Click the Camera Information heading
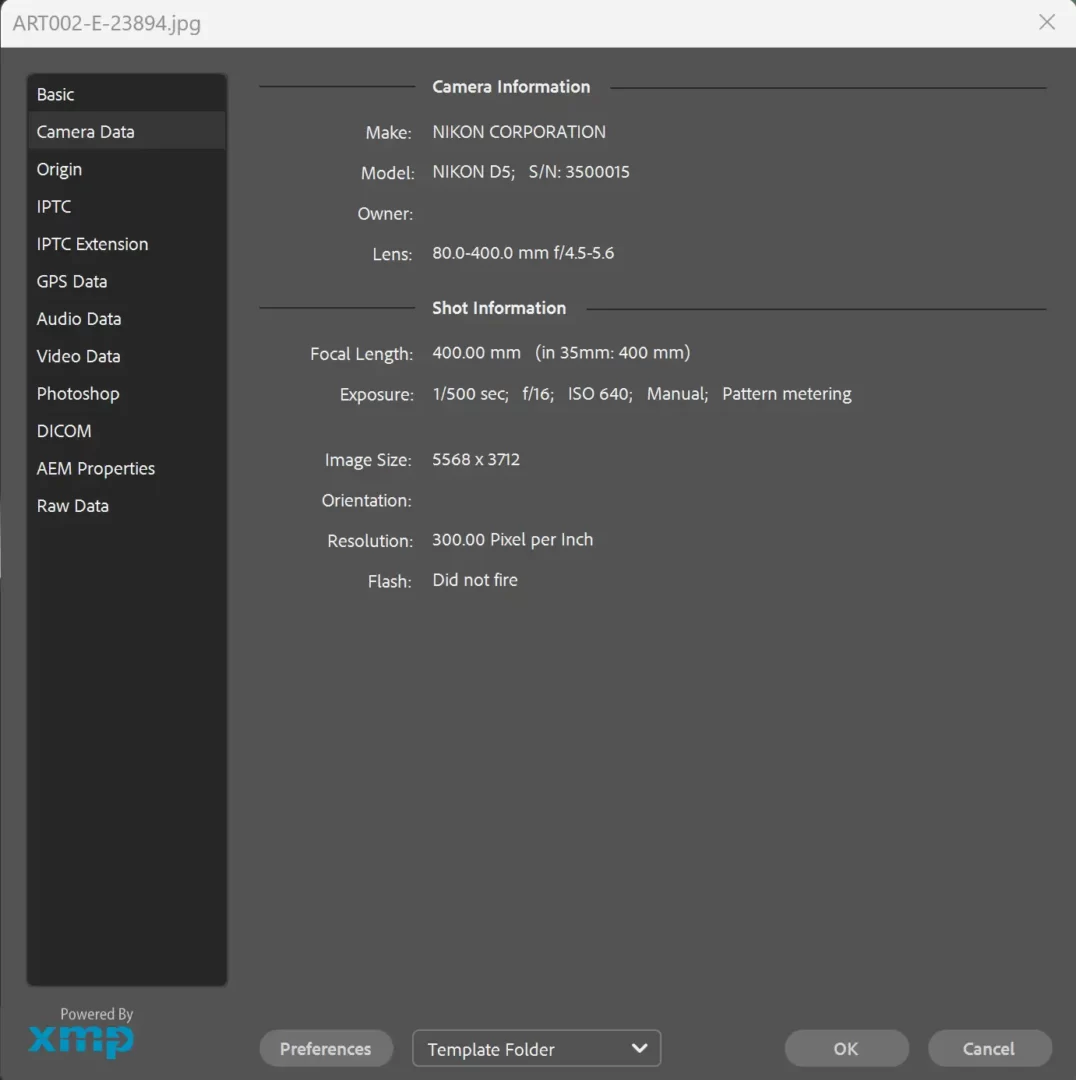 [x=511, y=87]
